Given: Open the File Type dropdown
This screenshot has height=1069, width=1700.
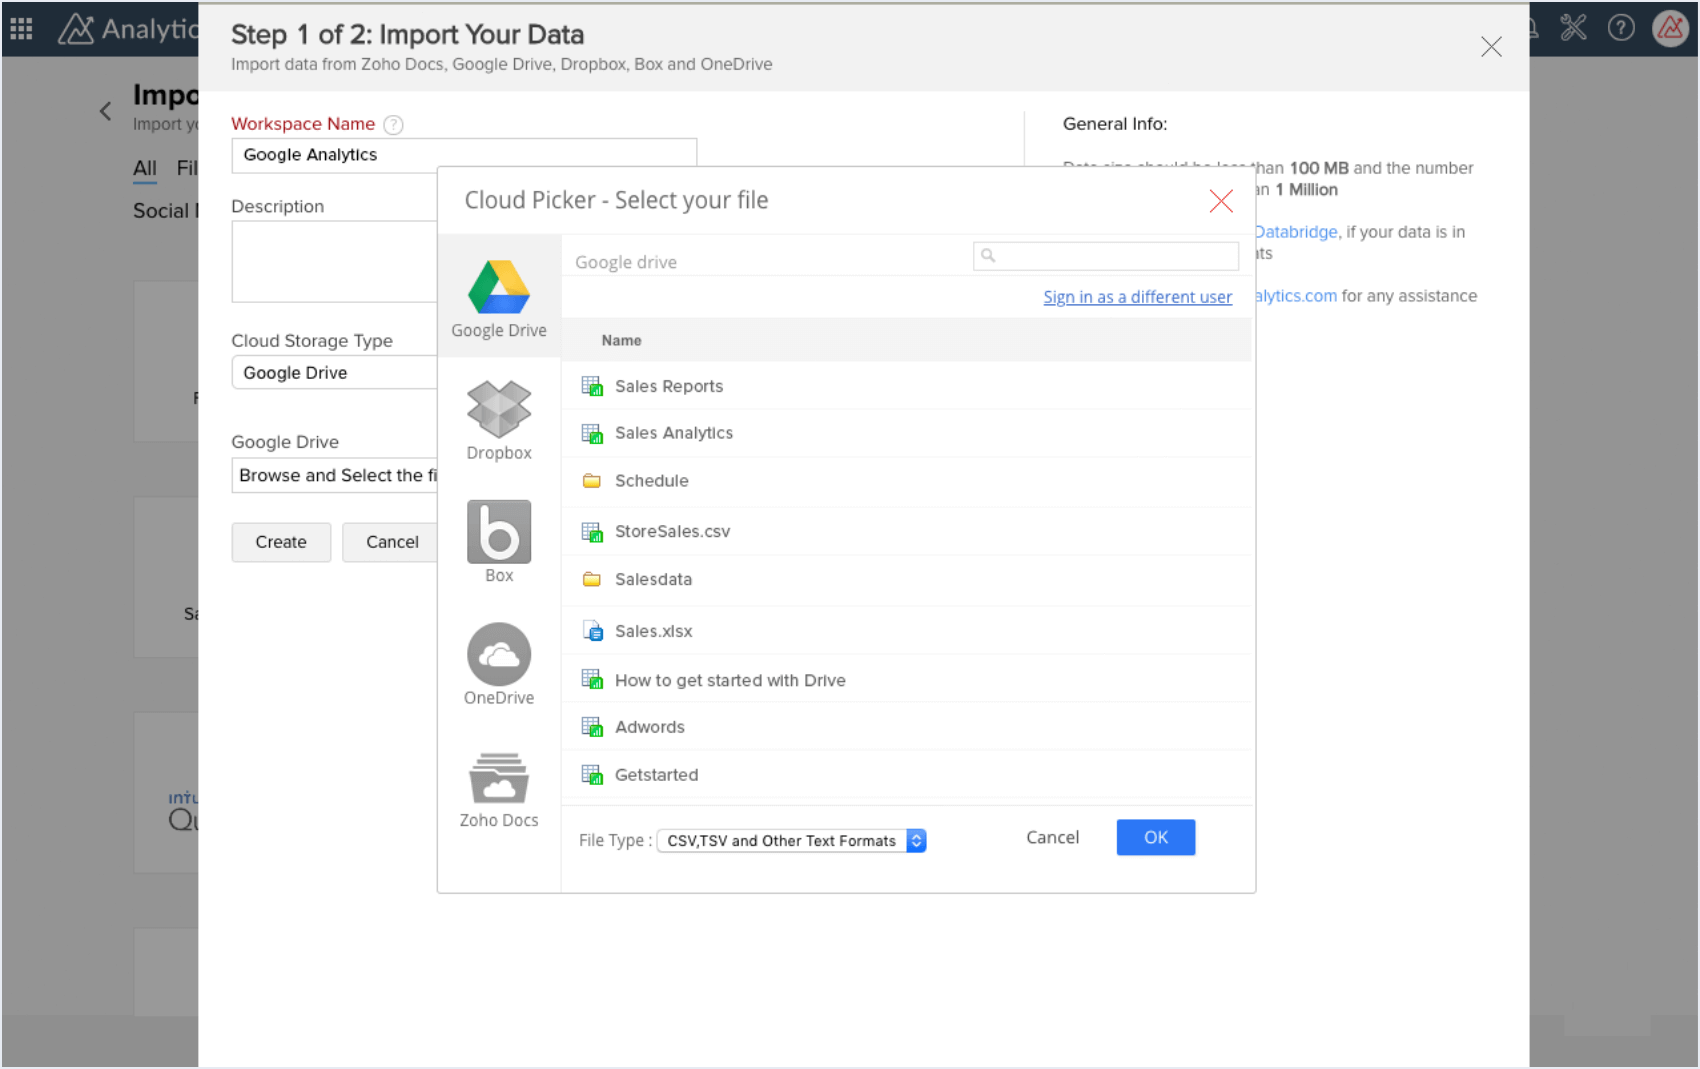Looking at the screenshot, I should point(791,841).
